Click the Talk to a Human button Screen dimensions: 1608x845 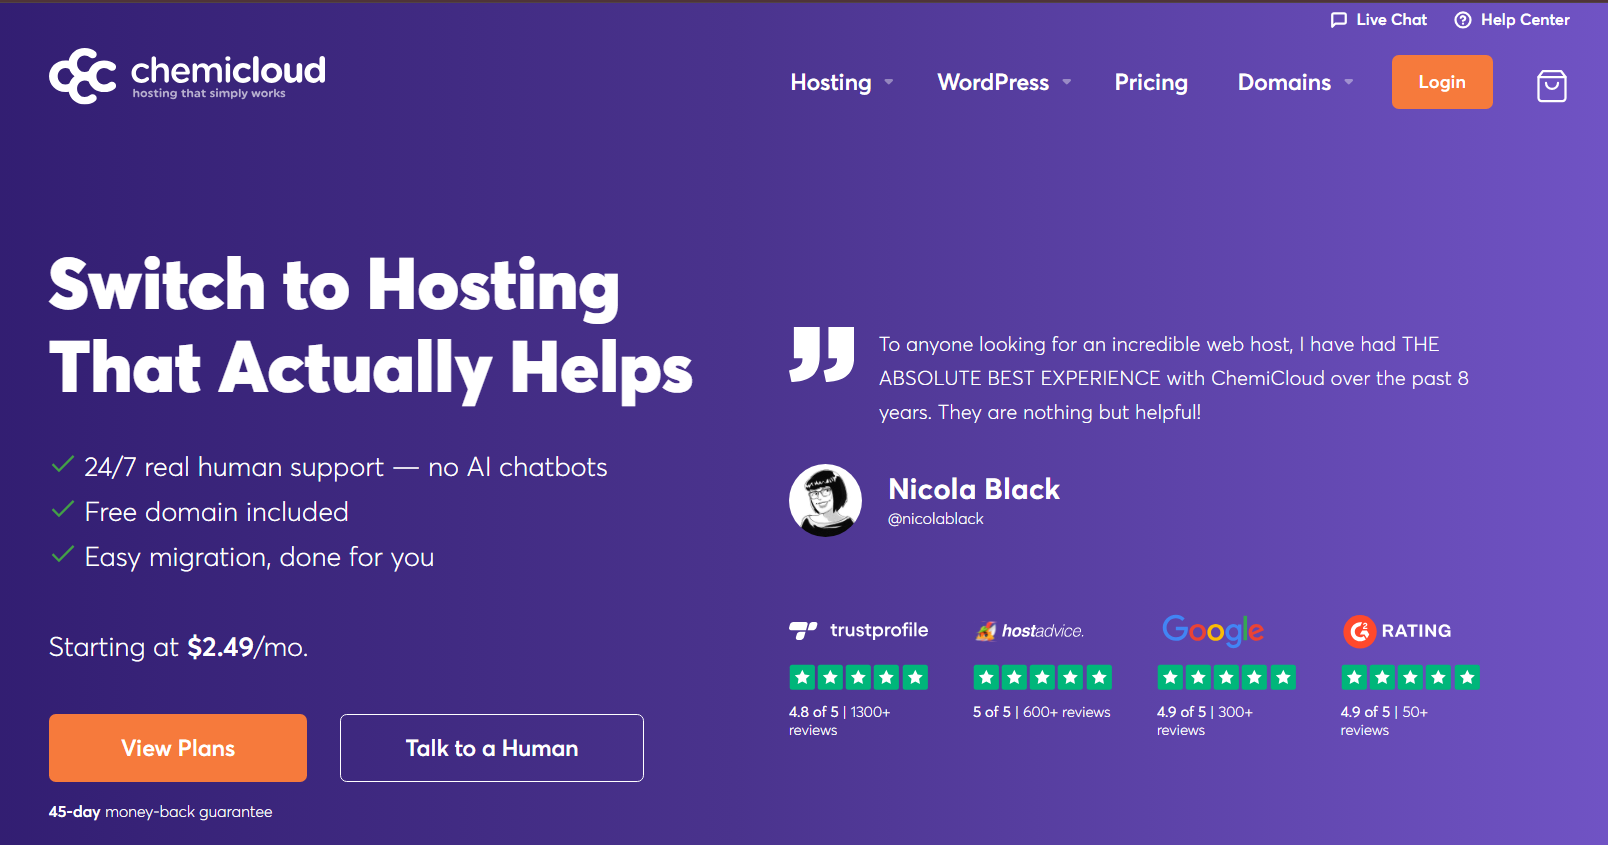pyautogui.click(x=492, y=748)
